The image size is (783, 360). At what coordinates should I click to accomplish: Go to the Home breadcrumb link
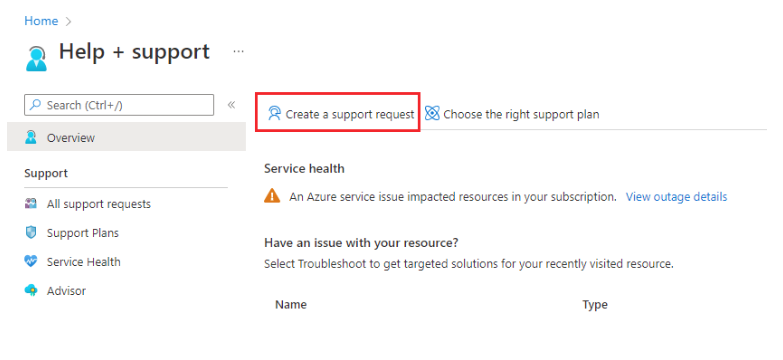pos(41,21)
